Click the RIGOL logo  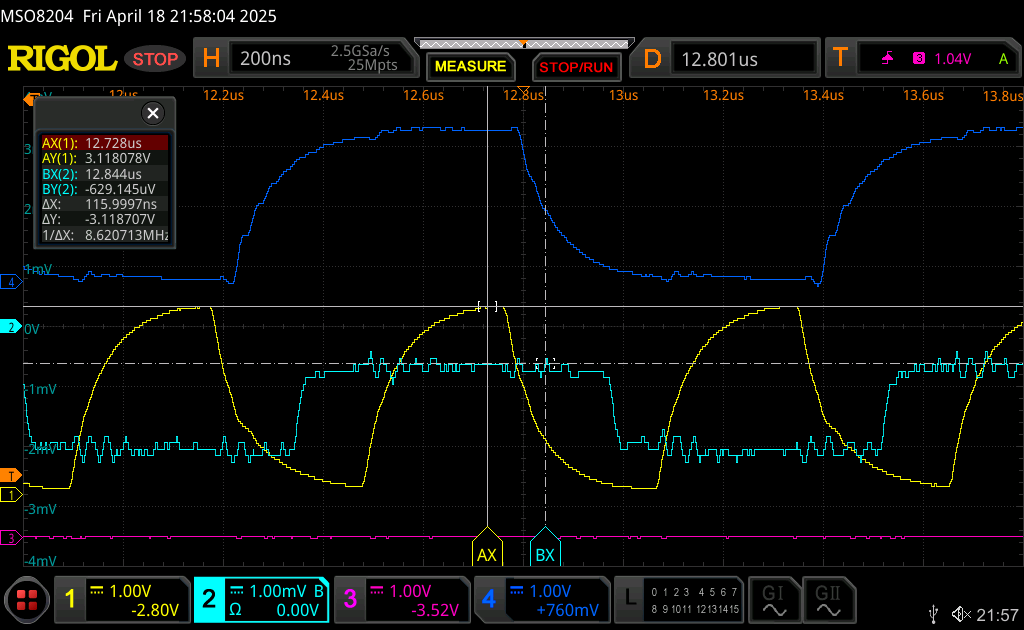pyautogui.click(x=62, y=59)
